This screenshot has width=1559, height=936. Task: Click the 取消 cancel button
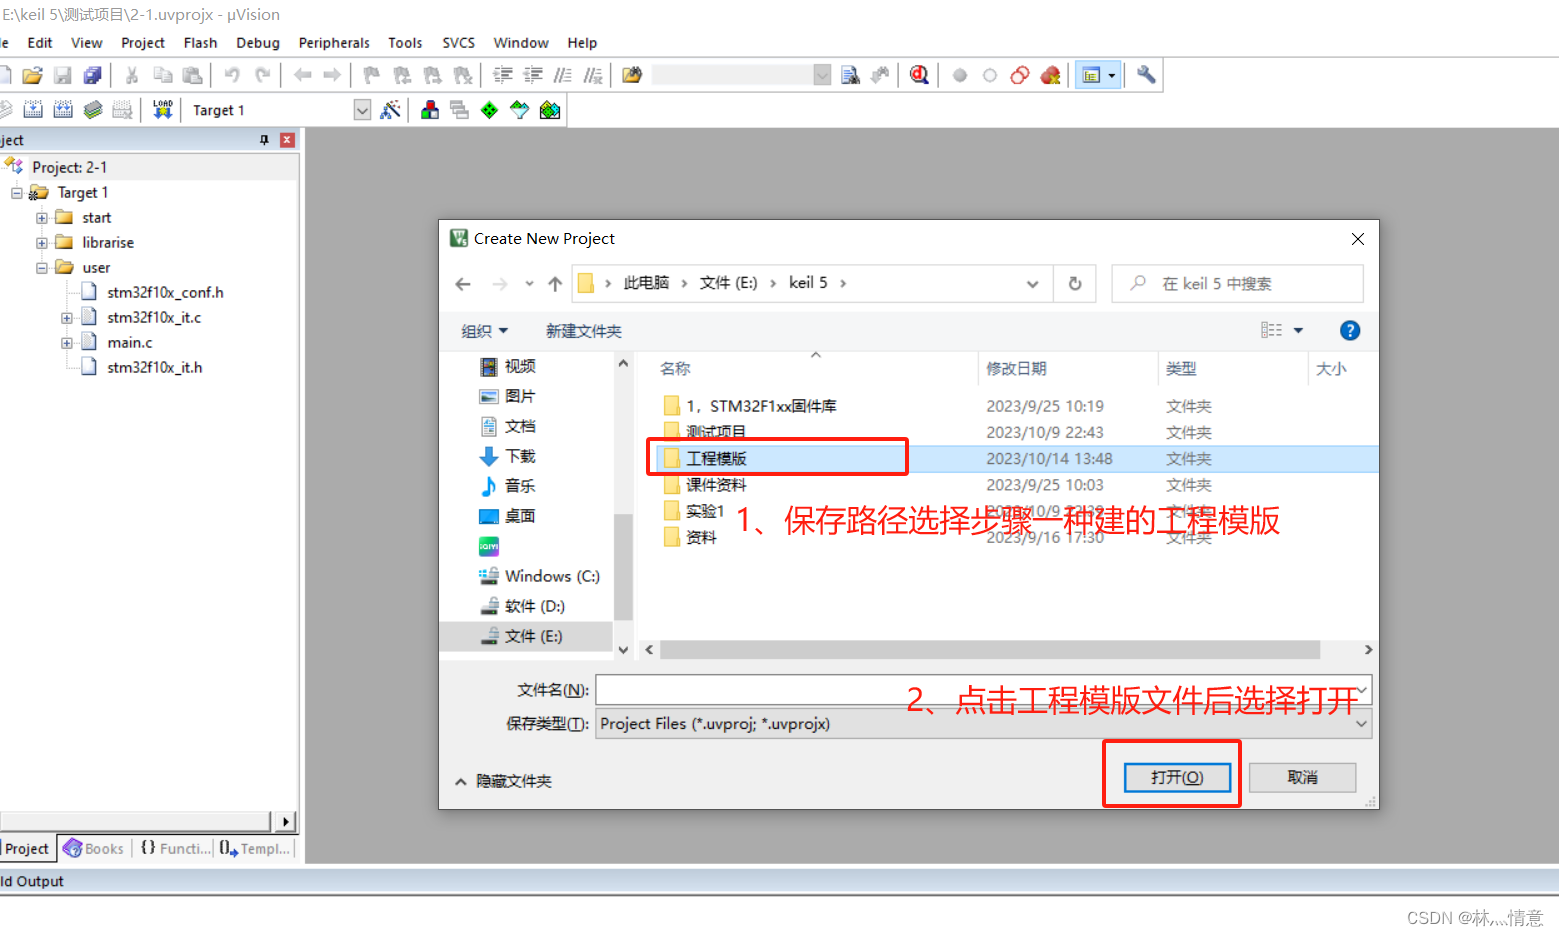[x=1302, y=777]
